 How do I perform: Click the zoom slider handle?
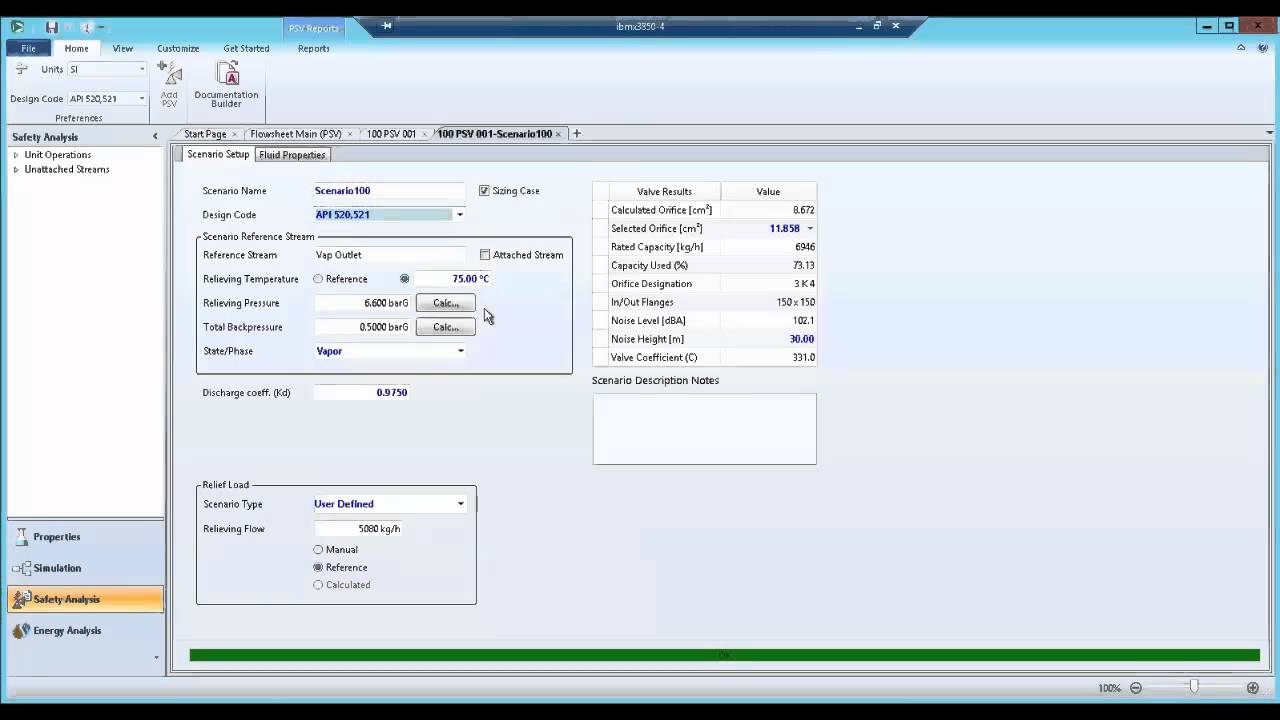[x=1194, y=688]
